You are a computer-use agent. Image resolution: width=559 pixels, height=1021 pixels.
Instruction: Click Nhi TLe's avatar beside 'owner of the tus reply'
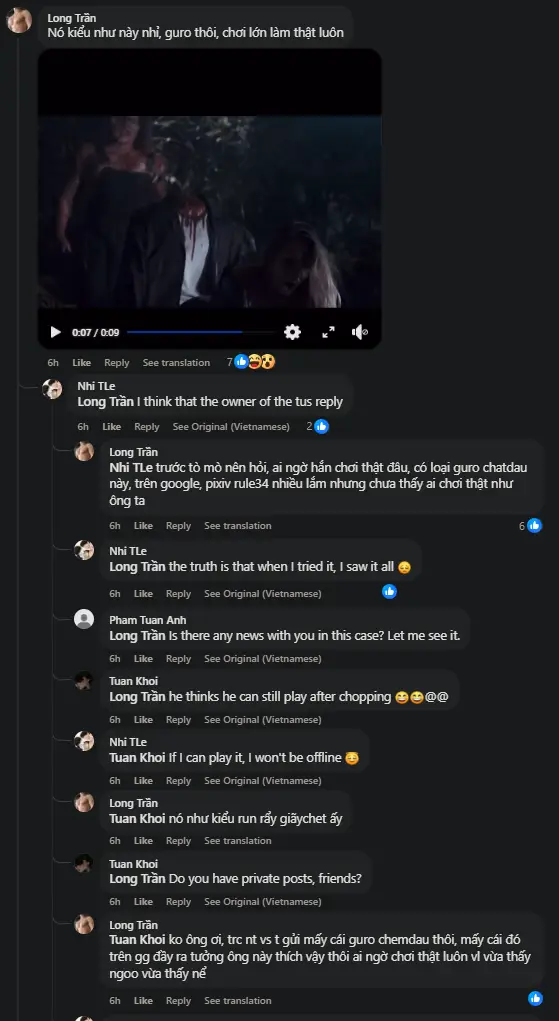pyautogui.click(x=52, y=389)
